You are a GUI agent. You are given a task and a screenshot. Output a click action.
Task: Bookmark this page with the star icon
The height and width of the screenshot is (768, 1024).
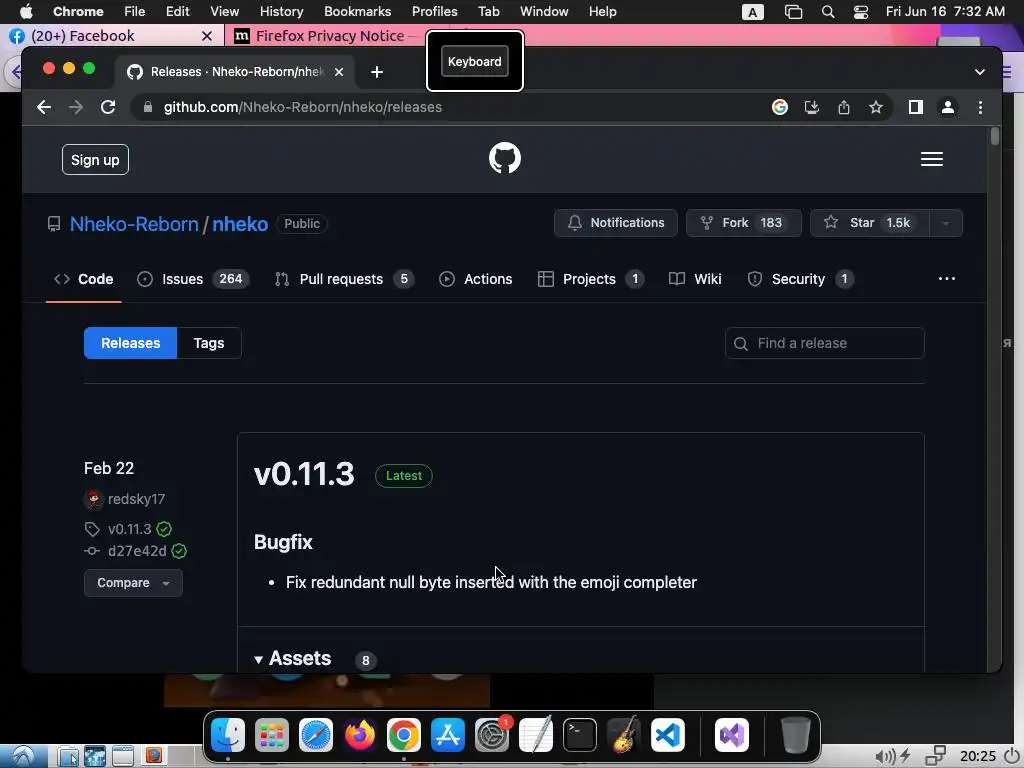tap(876, 107)
